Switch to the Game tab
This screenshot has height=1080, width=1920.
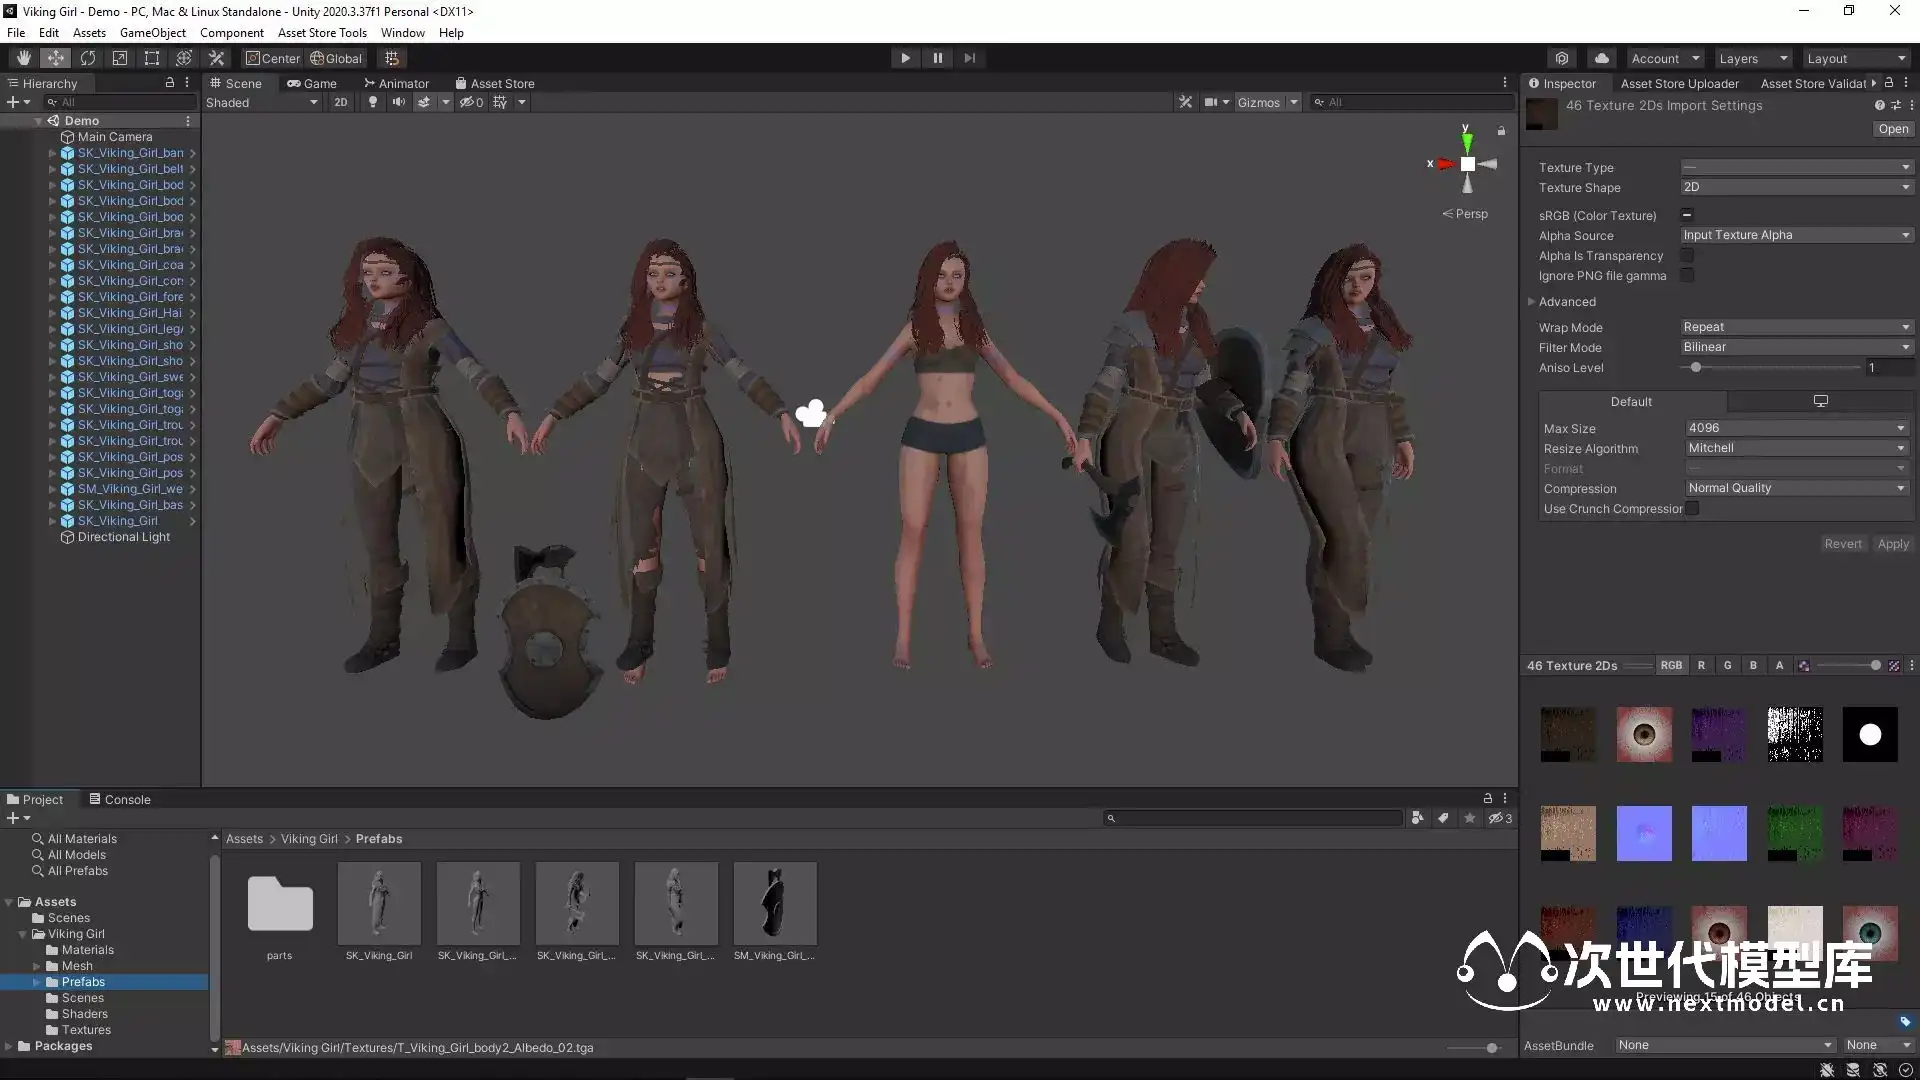pos(312,84)
